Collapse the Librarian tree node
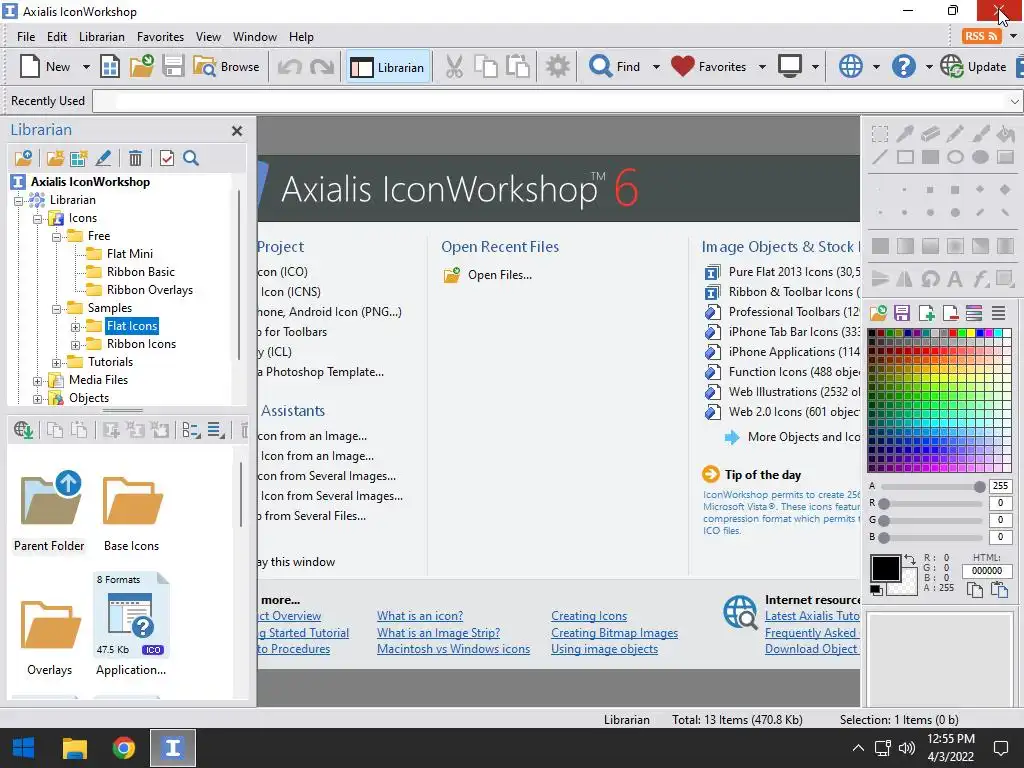 tap(19, 200)
